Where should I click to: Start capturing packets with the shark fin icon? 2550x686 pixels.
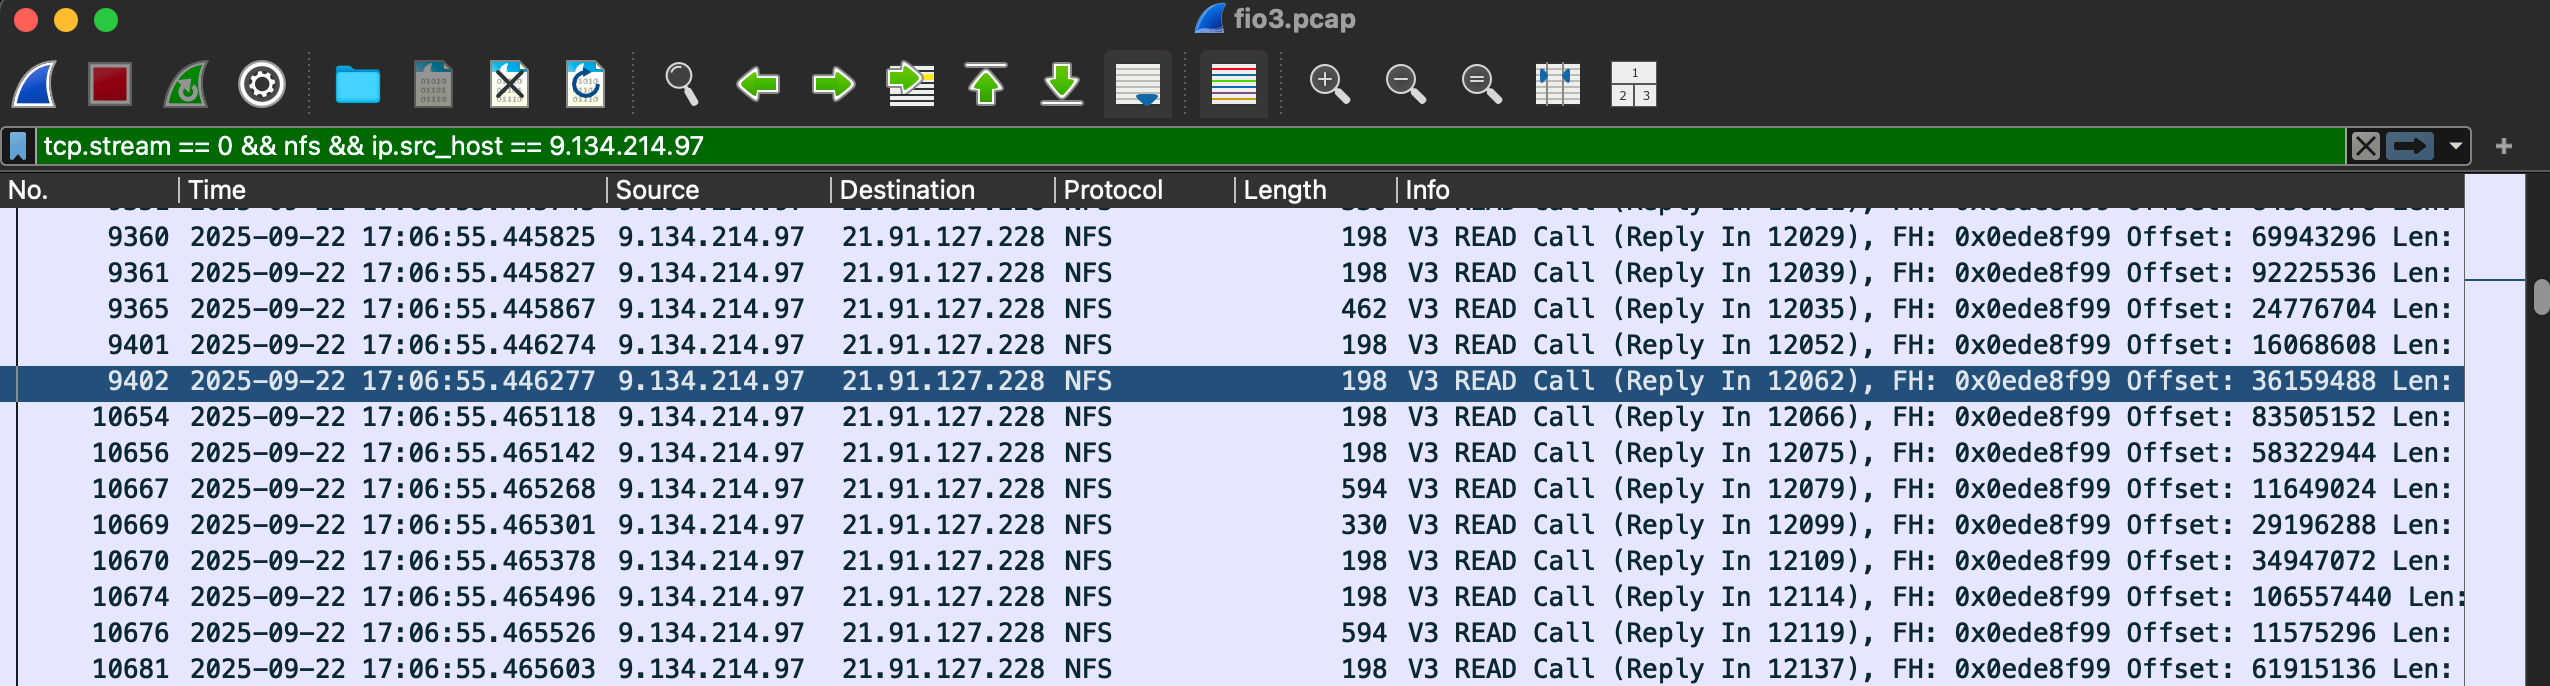point(34,84)
